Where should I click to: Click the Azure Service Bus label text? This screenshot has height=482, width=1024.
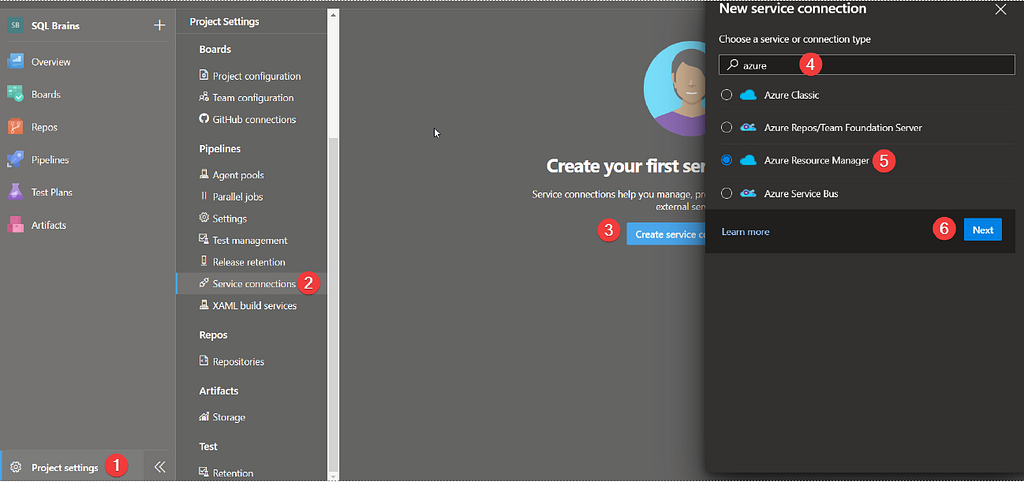[x=801, y=193]
